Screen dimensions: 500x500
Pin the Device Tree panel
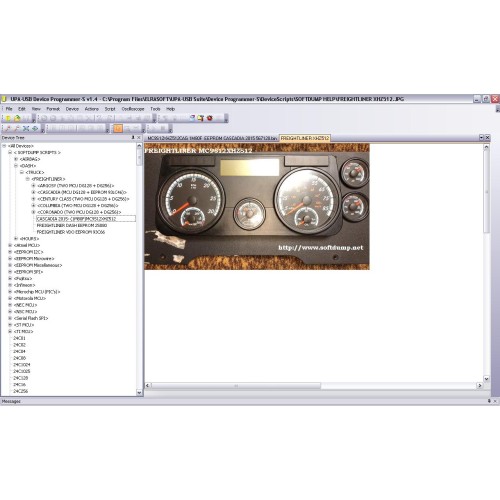[x=133, y=138]
